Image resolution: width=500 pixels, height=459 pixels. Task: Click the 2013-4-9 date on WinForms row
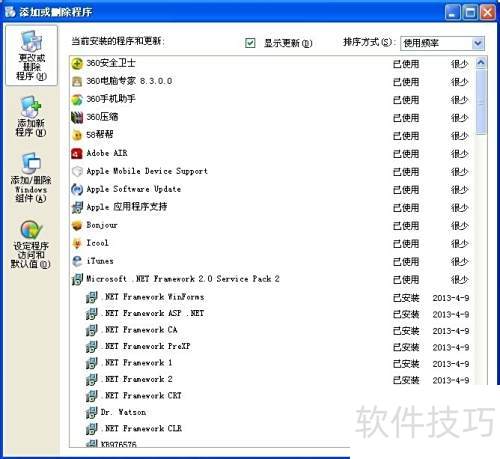click(451, 298)
